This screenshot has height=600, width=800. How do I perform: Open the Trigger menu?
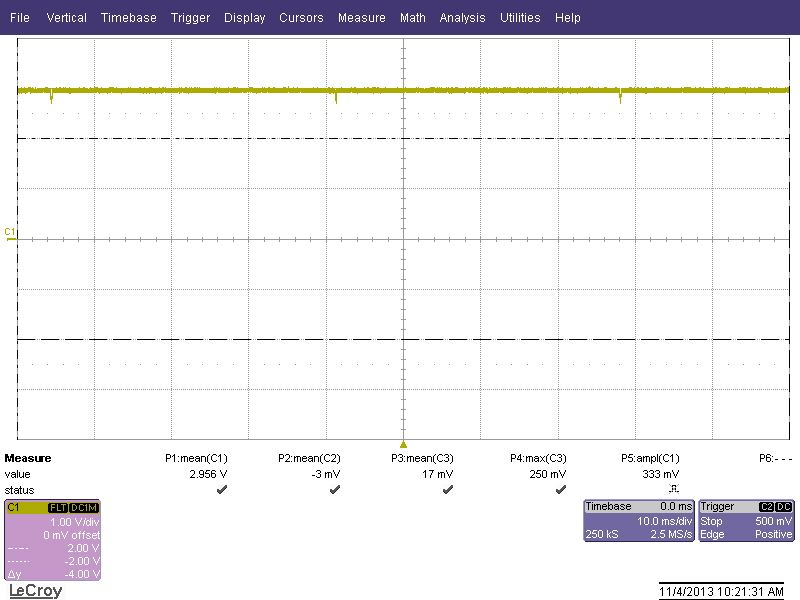coord(190,17)
